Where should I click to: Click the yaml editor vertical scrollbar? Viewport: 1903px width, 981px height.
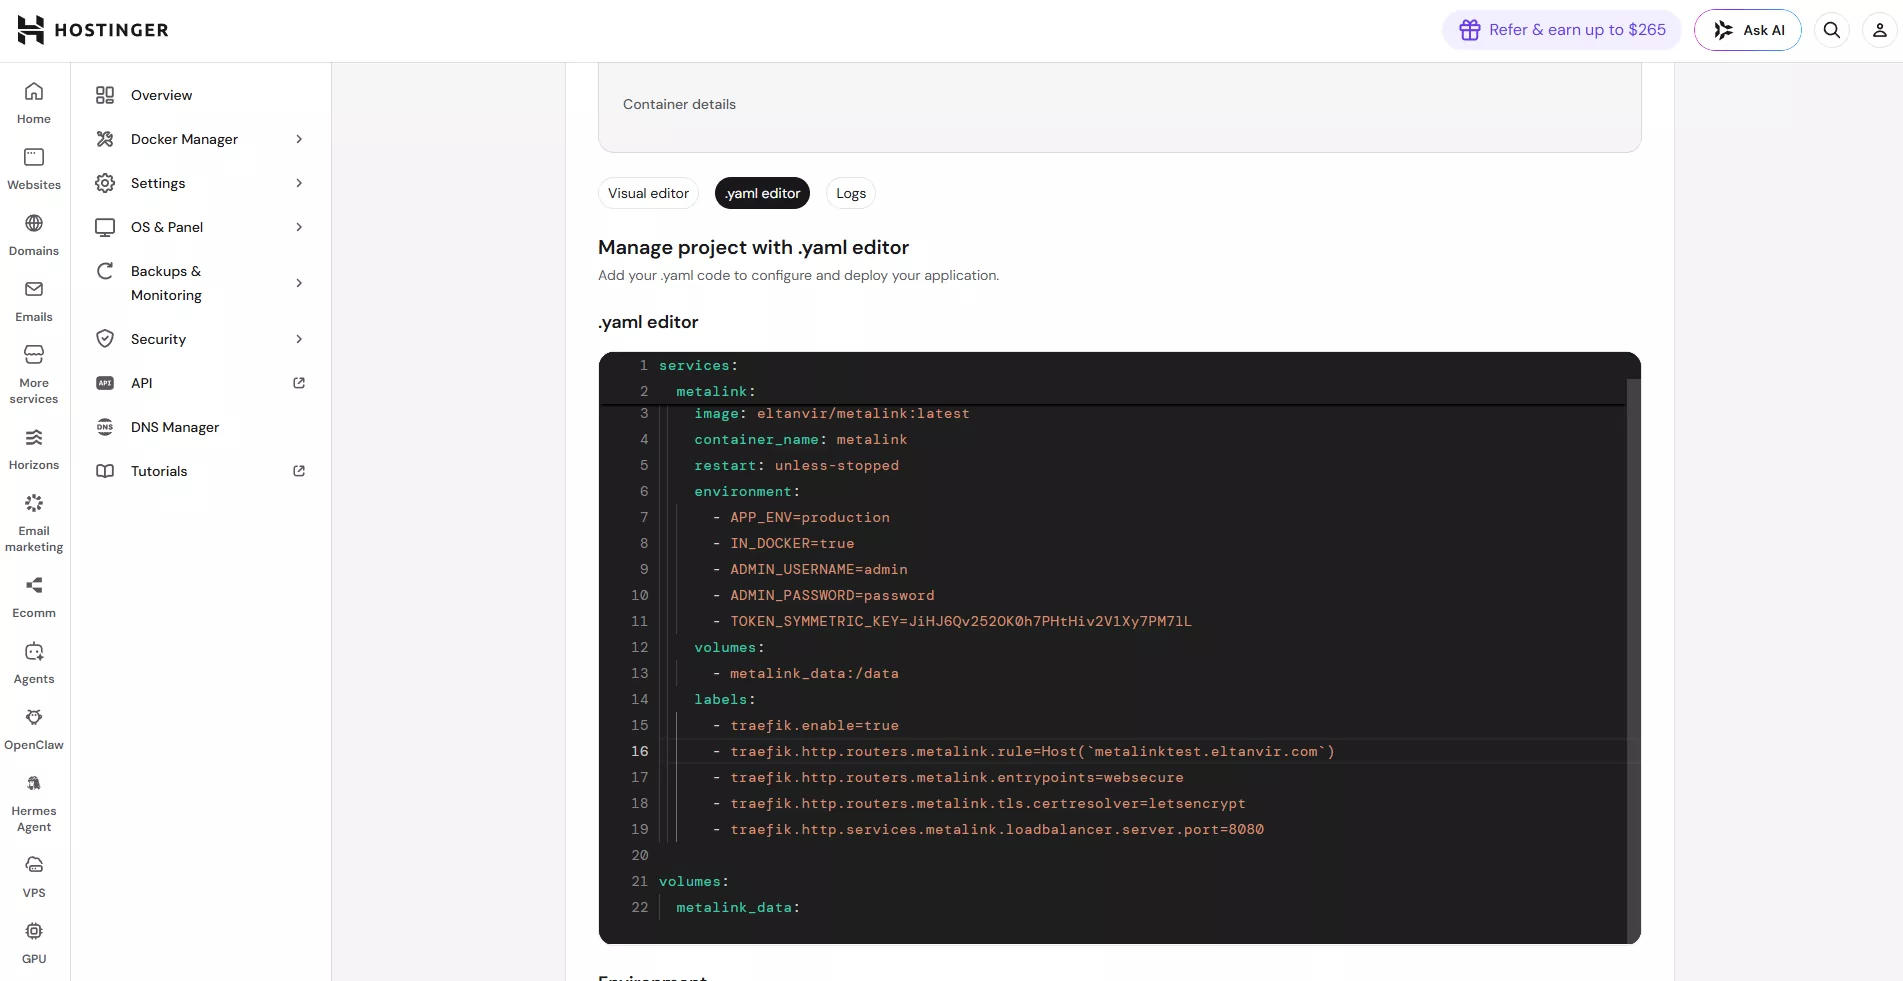(1634, 660)
